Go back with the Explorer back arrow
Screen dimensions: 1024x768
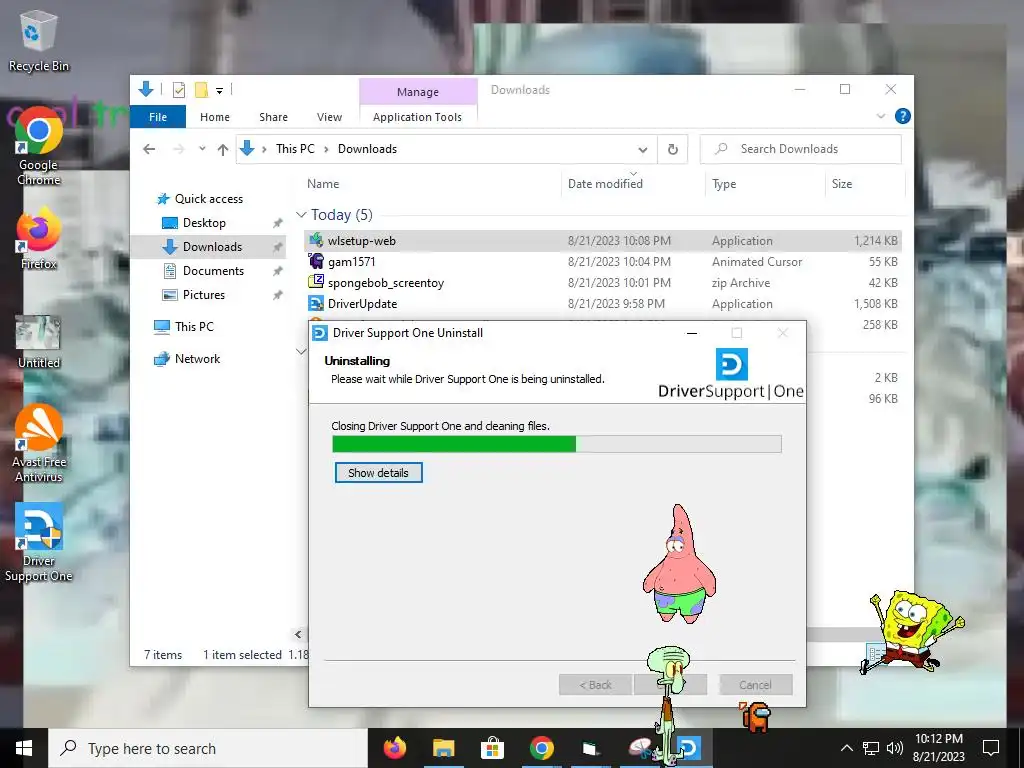[x=149, y=149]
